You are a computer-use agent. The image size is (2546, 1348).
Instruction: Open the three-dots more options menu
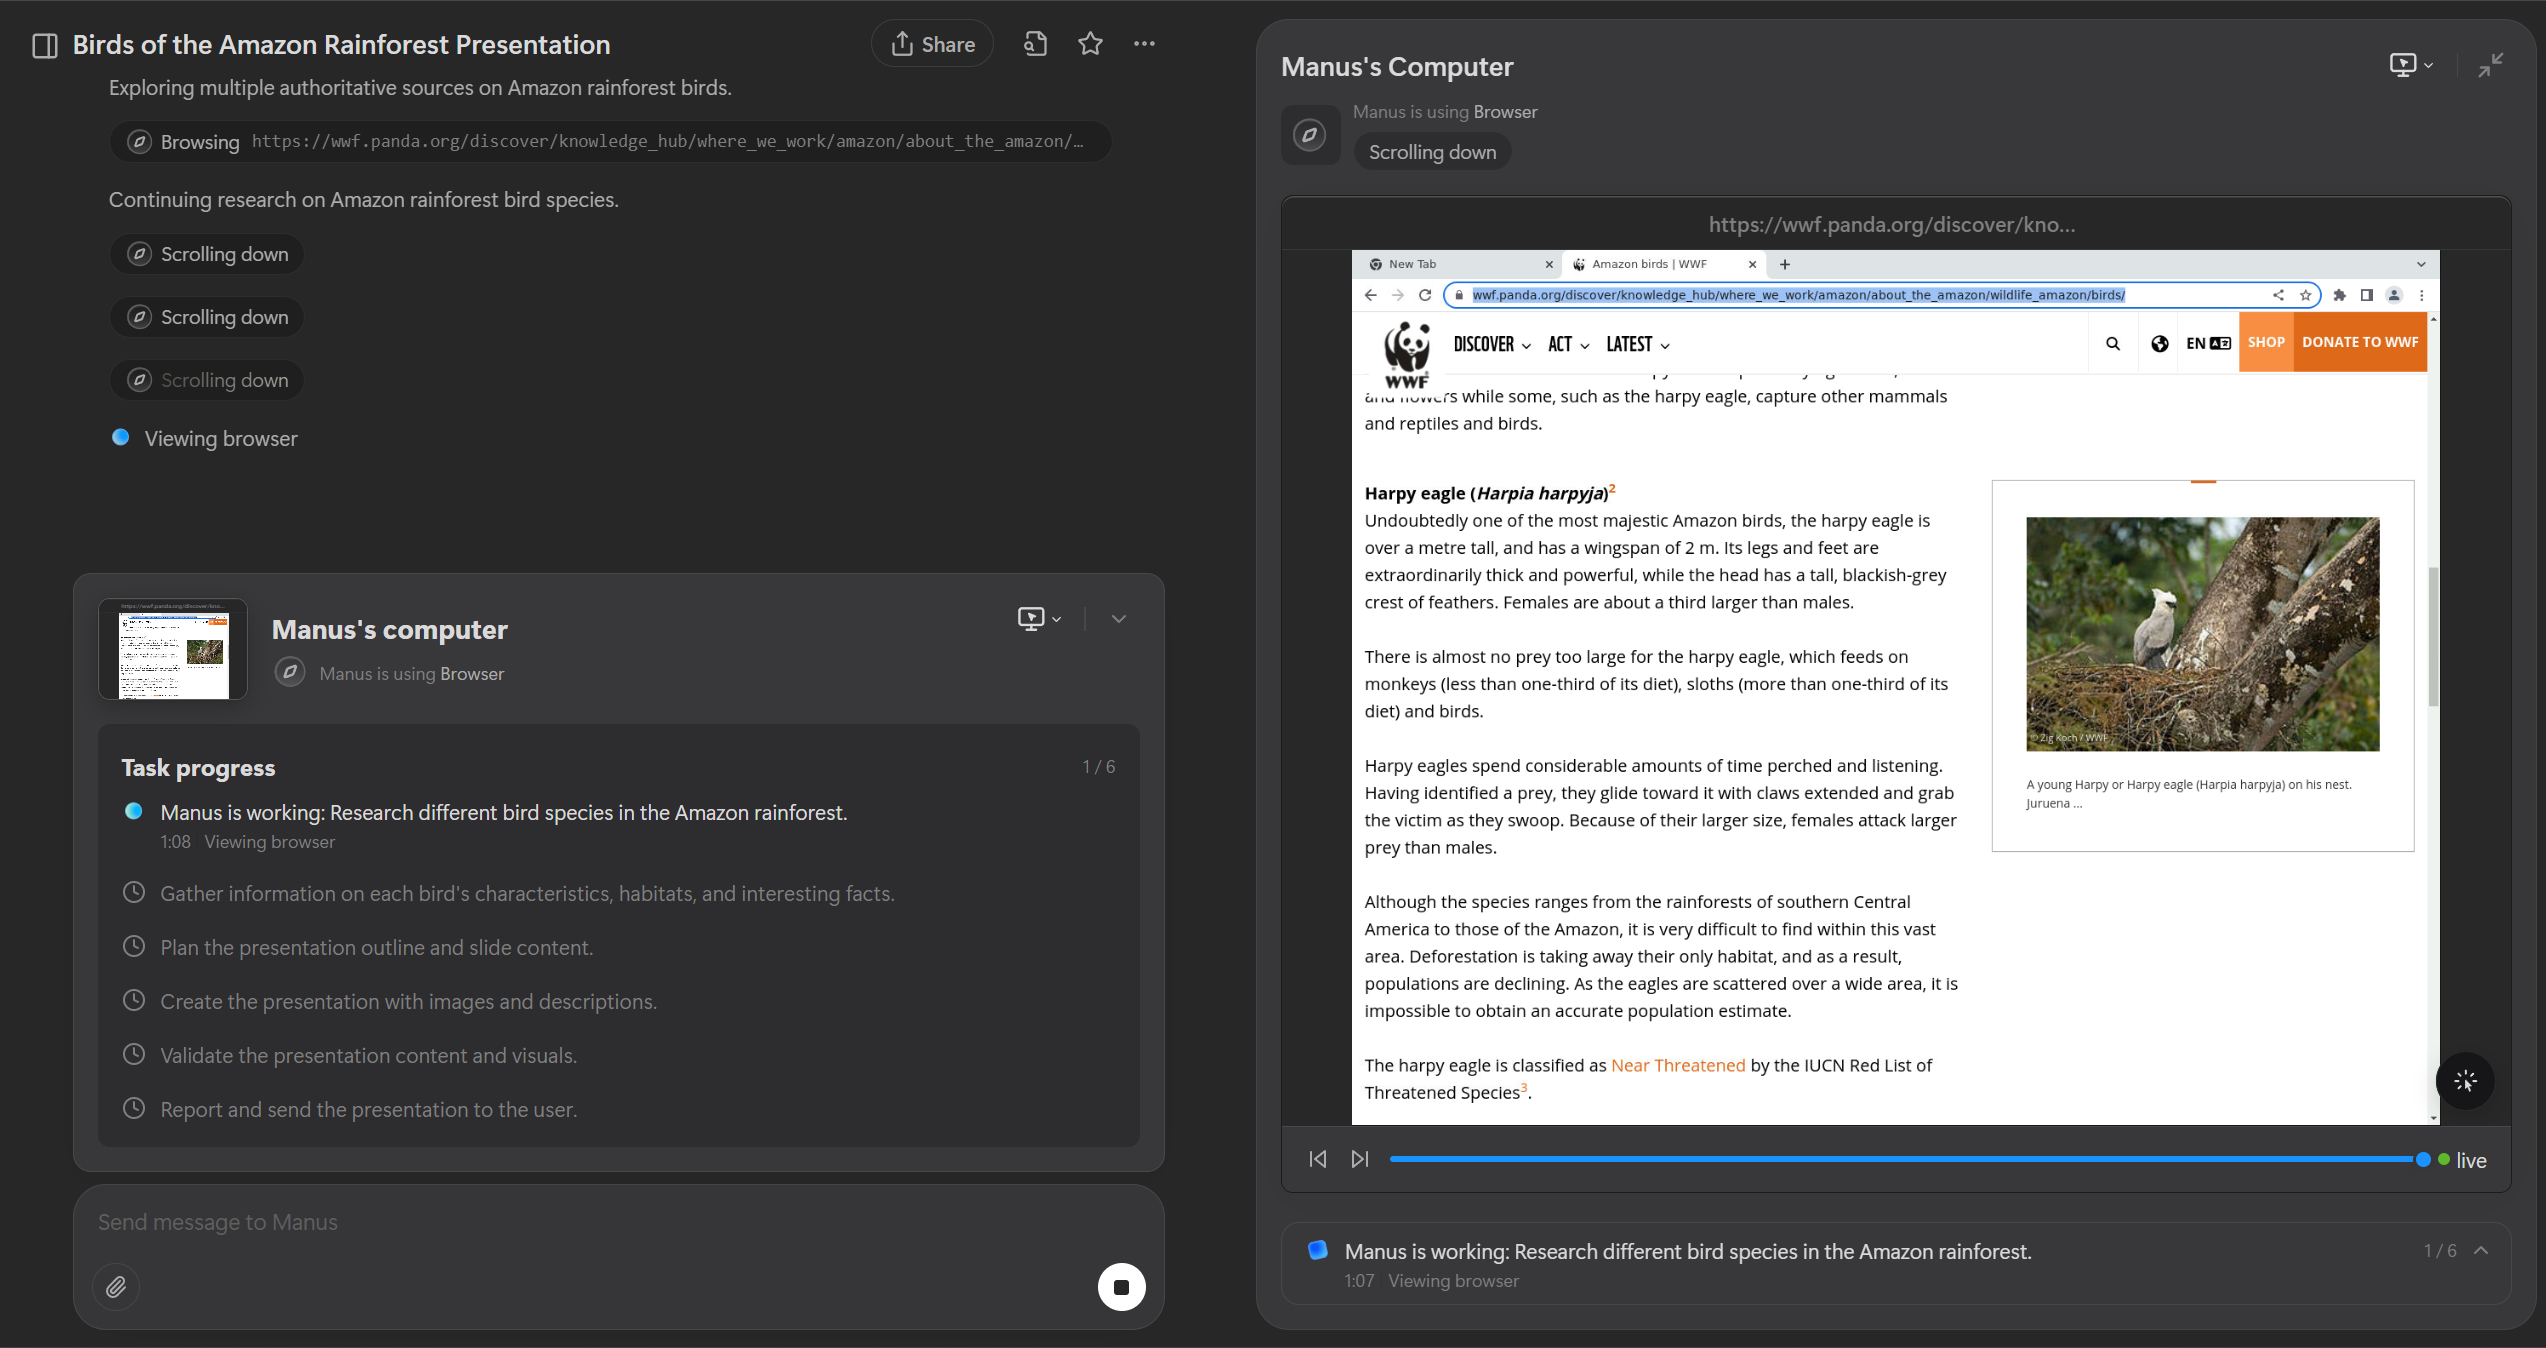(1144, 44)
